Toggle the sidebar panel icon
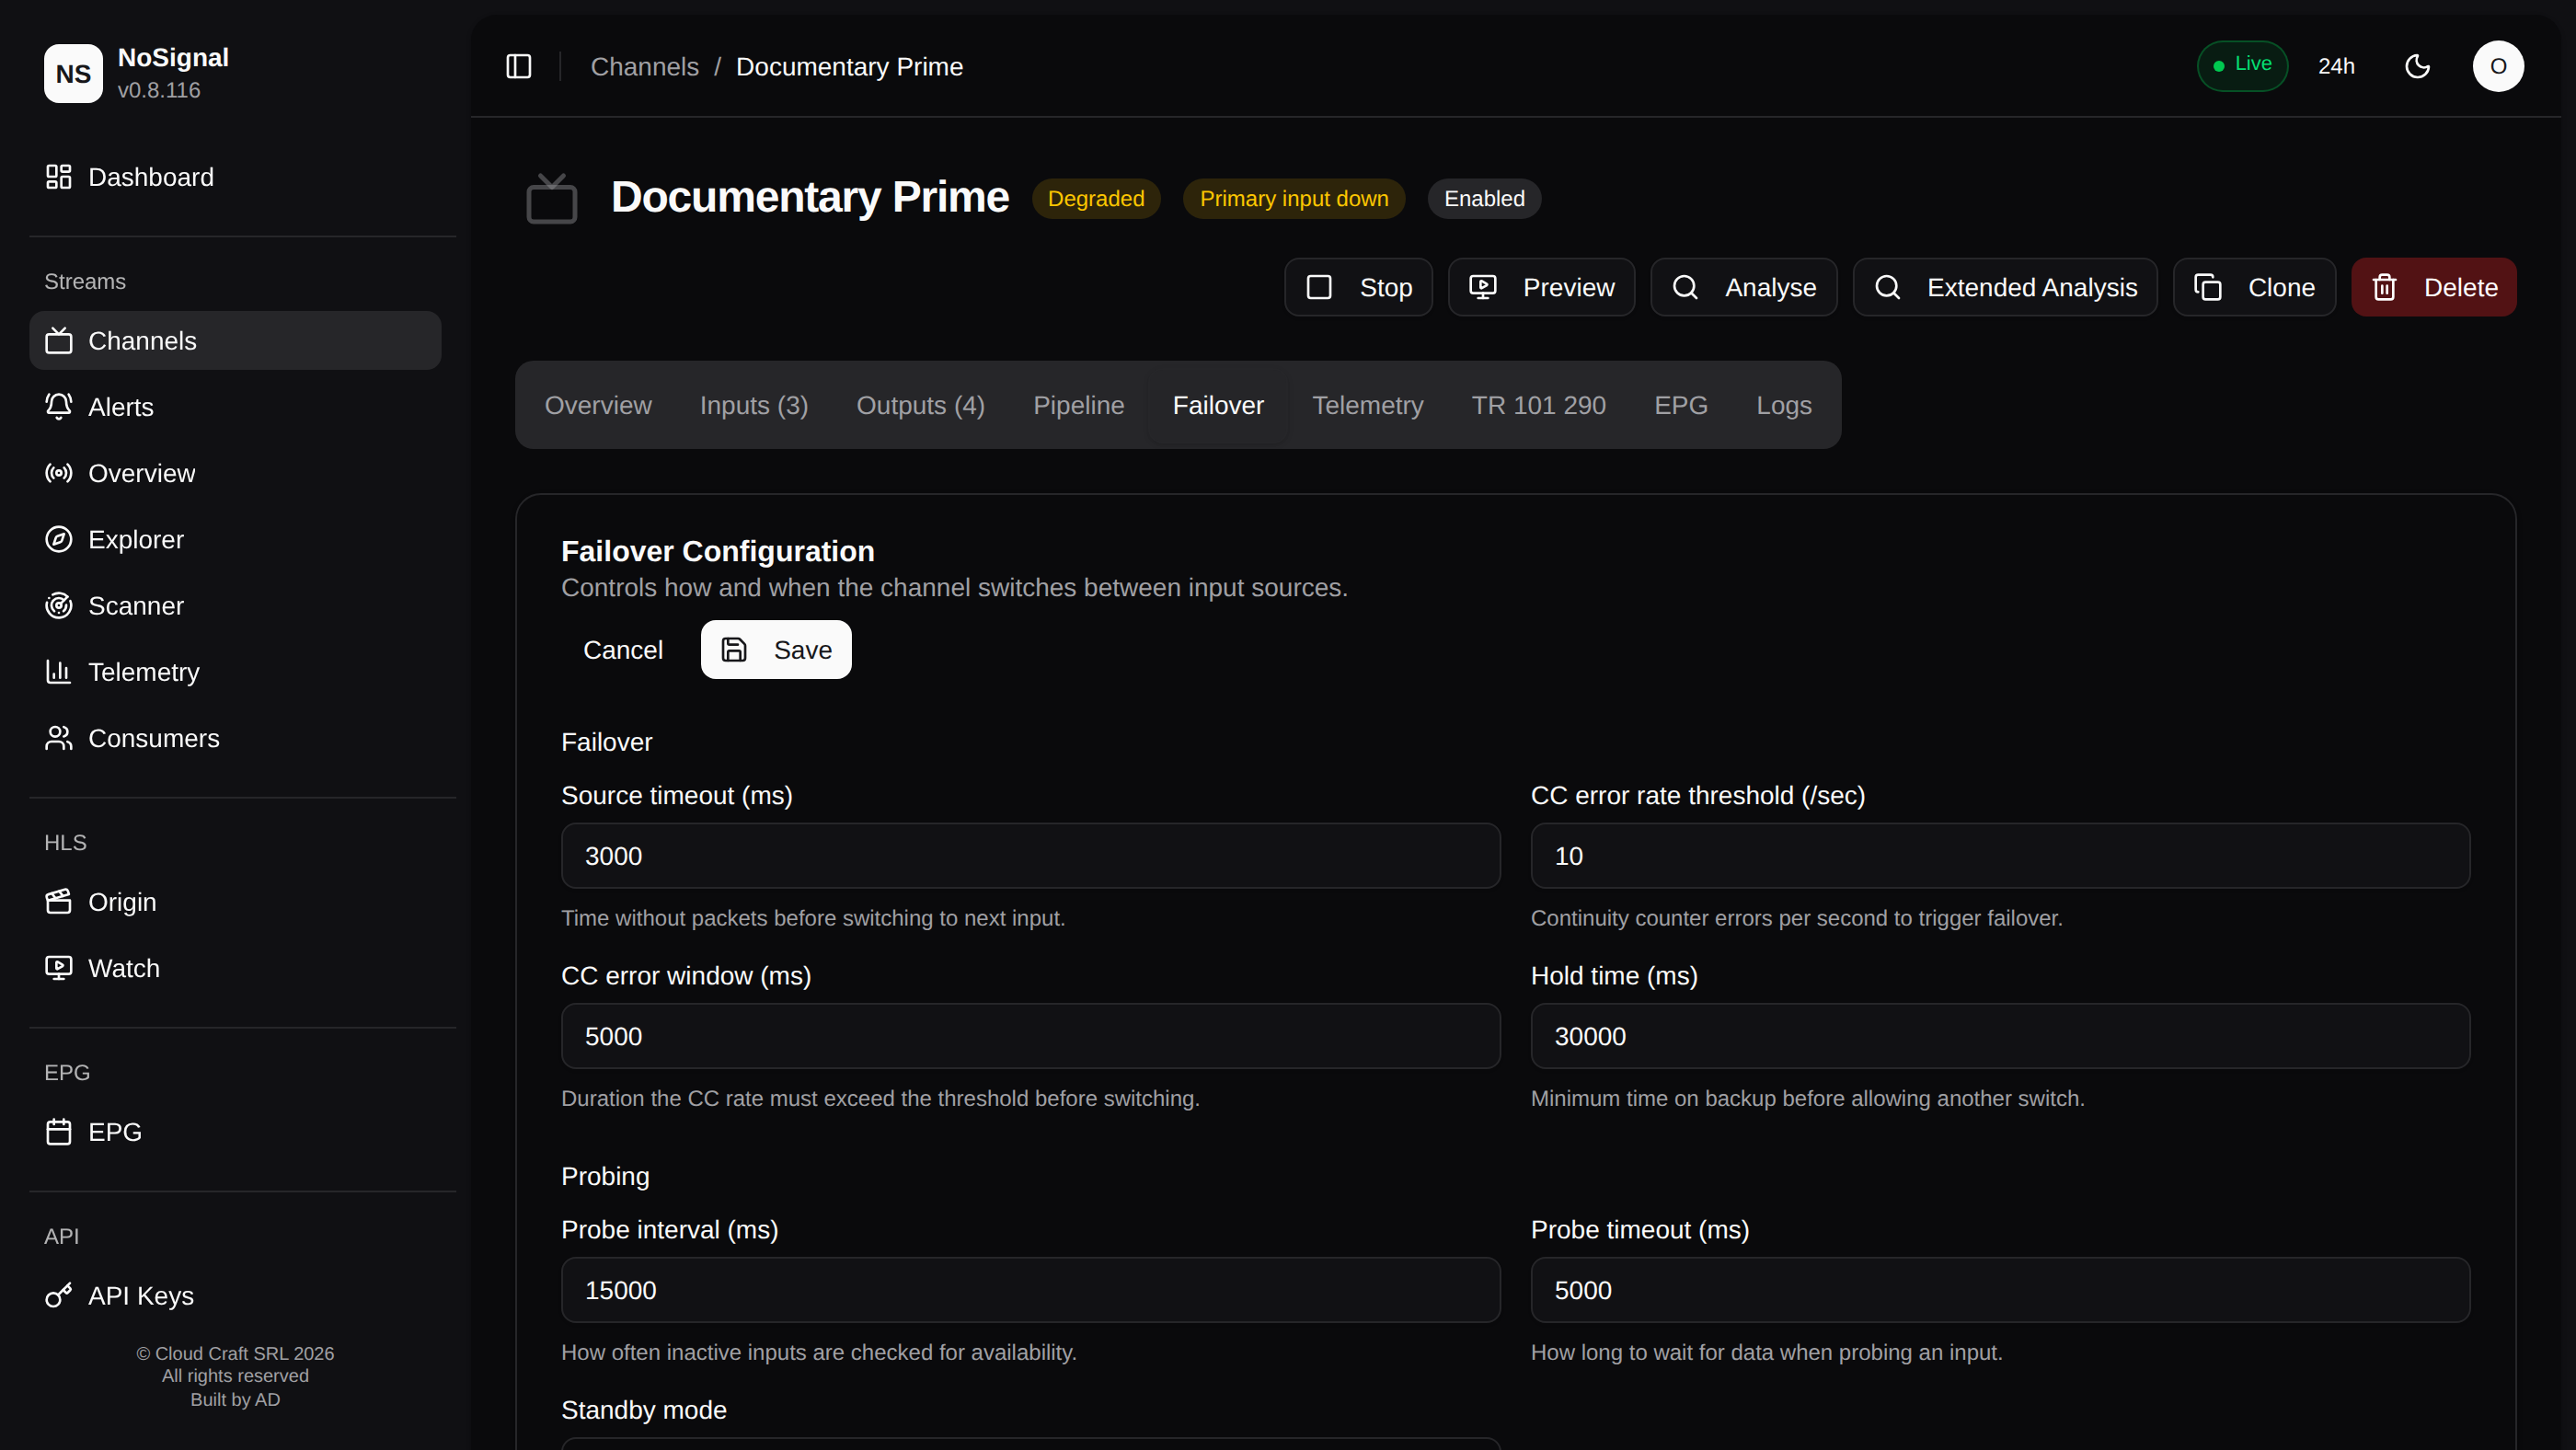 tap(518, 66)
